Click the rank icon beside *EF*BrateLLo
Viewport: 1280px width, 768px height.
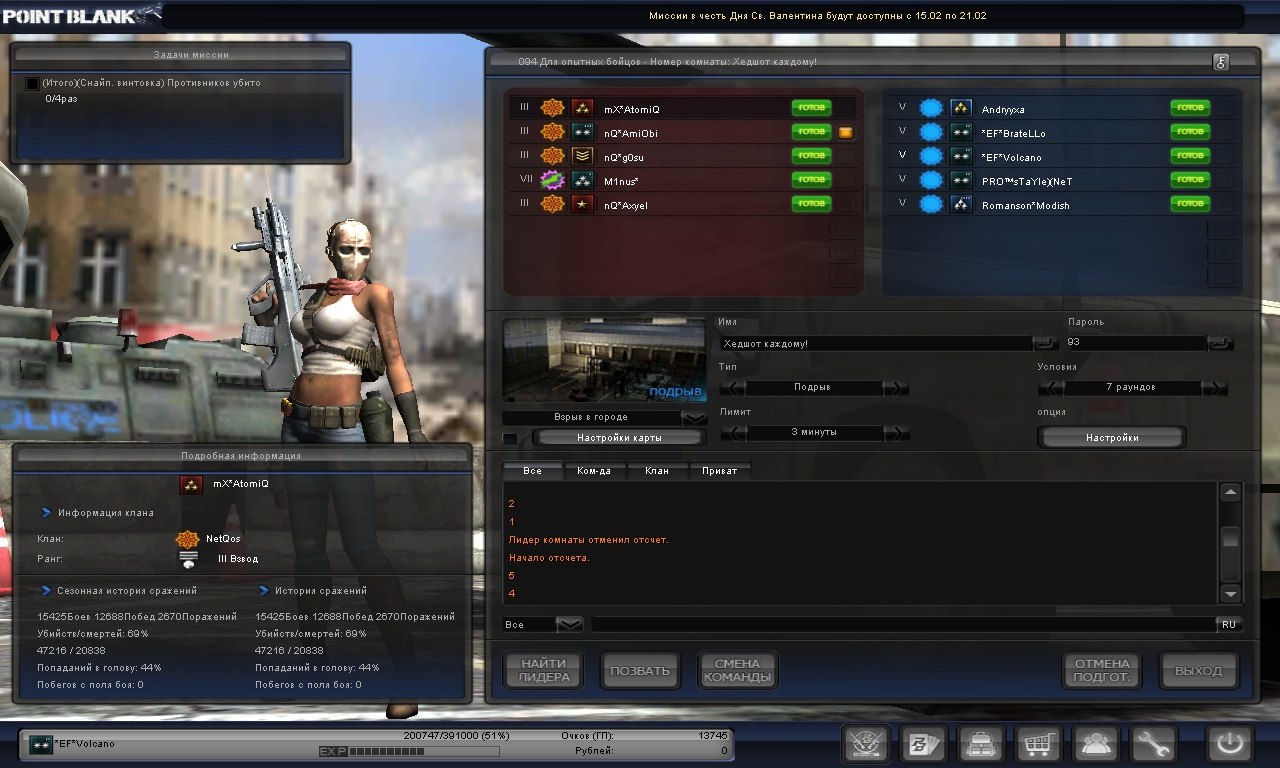tap(961, 132)
